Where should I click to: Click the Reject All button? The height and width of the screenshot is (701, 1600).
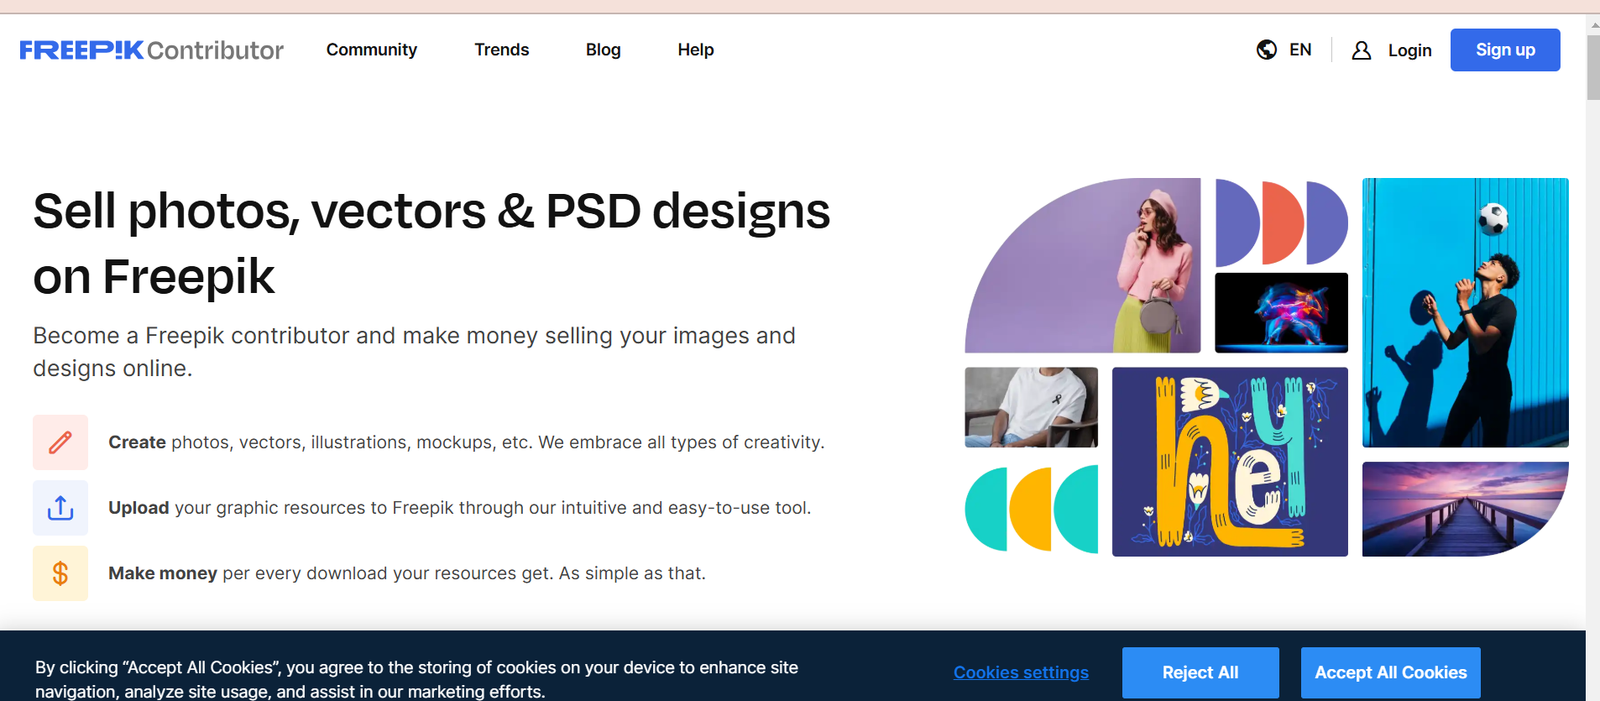(1200, 673)
